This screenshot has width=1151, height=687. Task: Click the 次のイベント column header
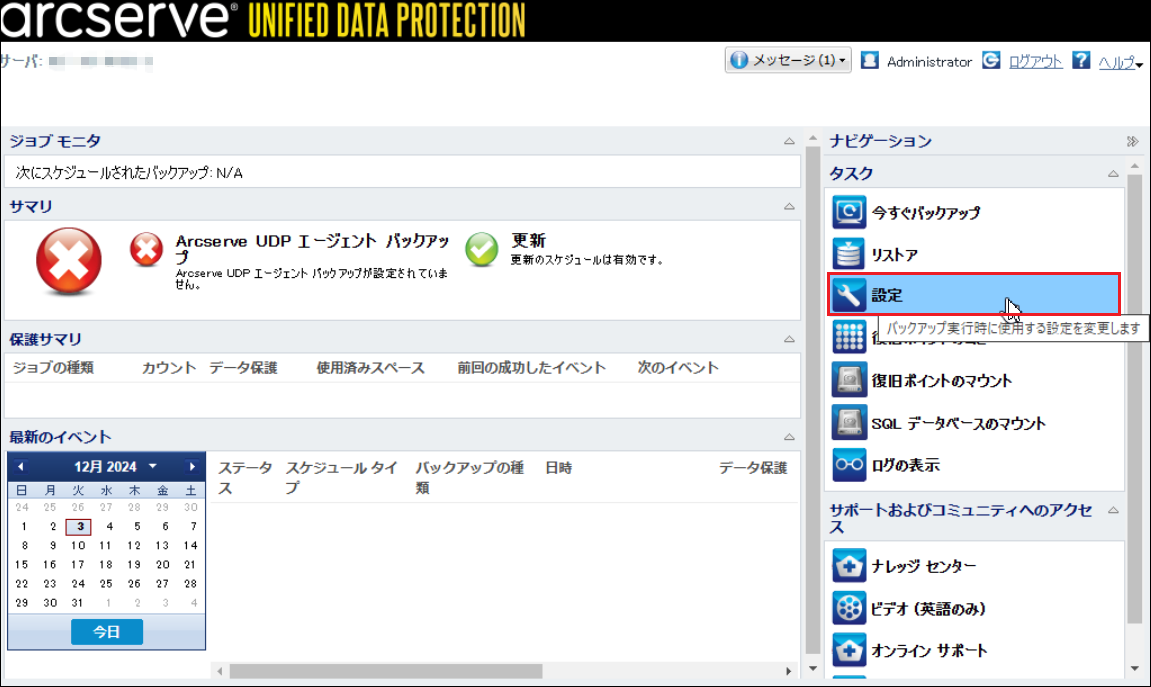[678, 368]
